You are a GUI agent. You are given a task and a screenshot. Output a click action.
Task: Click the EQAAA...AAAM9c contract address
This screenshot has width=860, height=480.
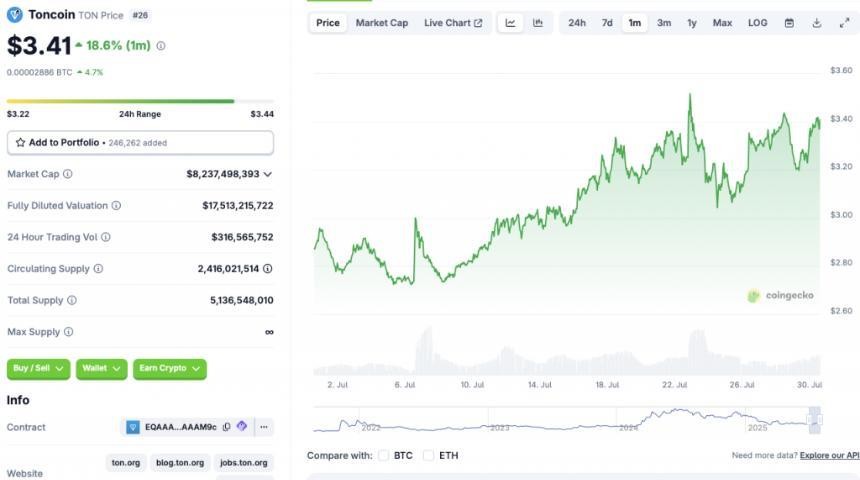coord(181,427)
